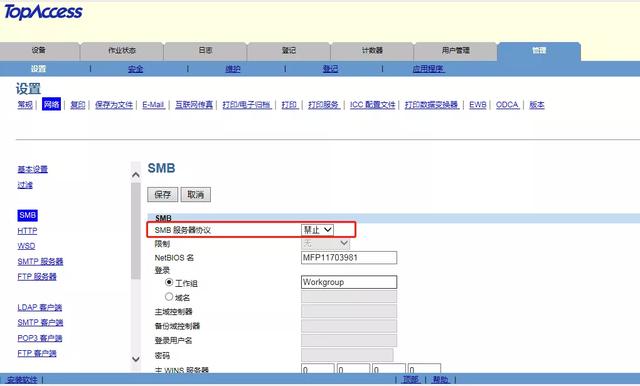Open 过滤 in the left sidebar

pyautogui.click(x=25, y=185)
